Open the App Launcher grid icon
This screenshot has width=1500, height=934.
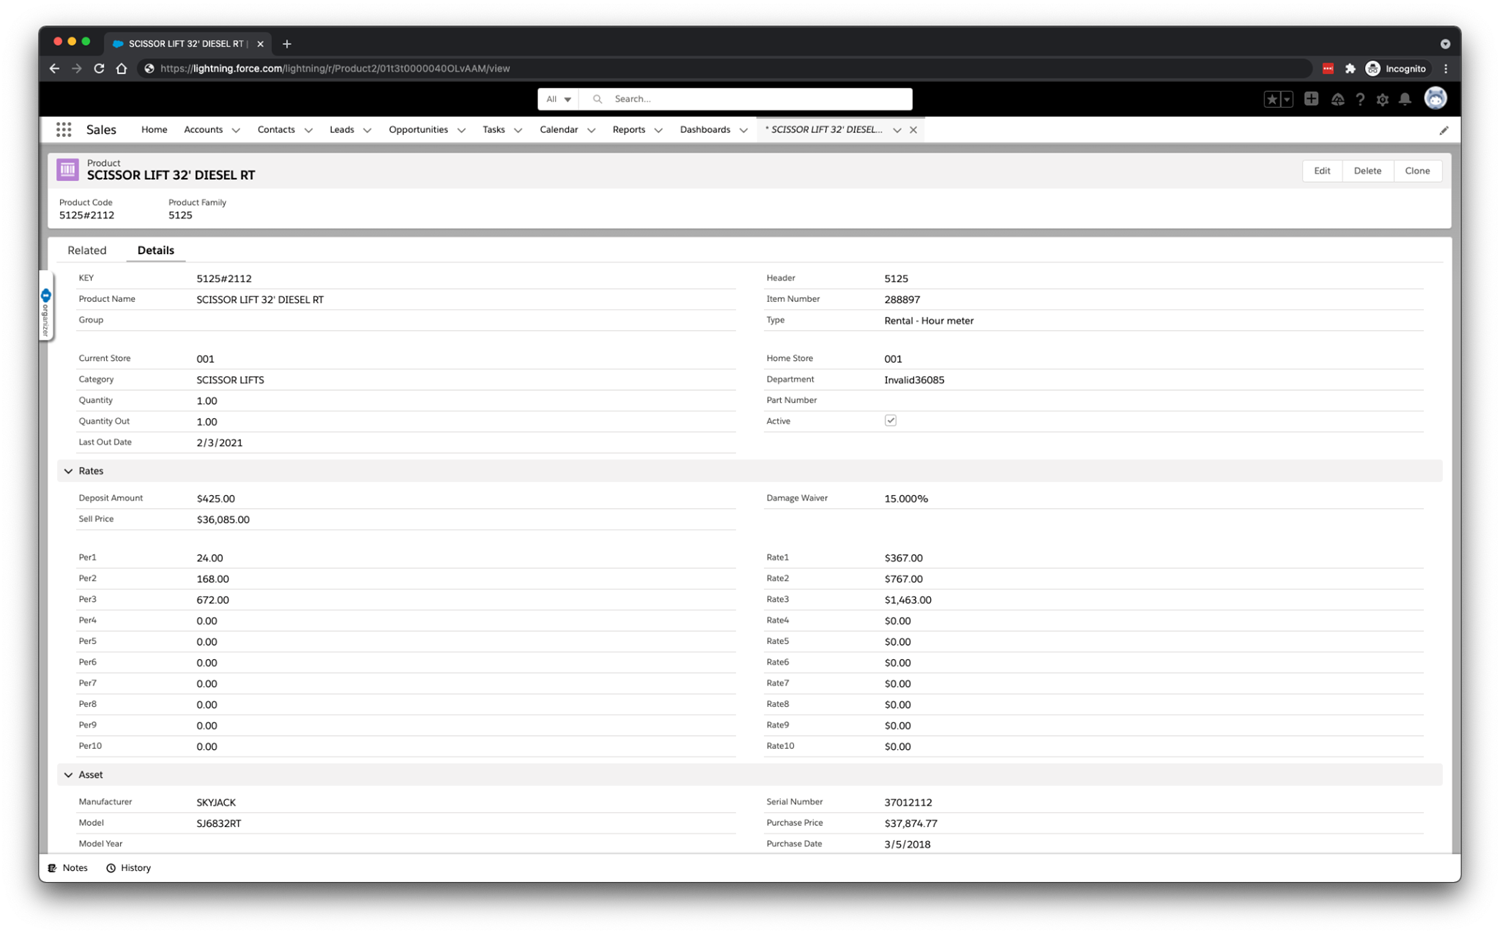[64, 130]
